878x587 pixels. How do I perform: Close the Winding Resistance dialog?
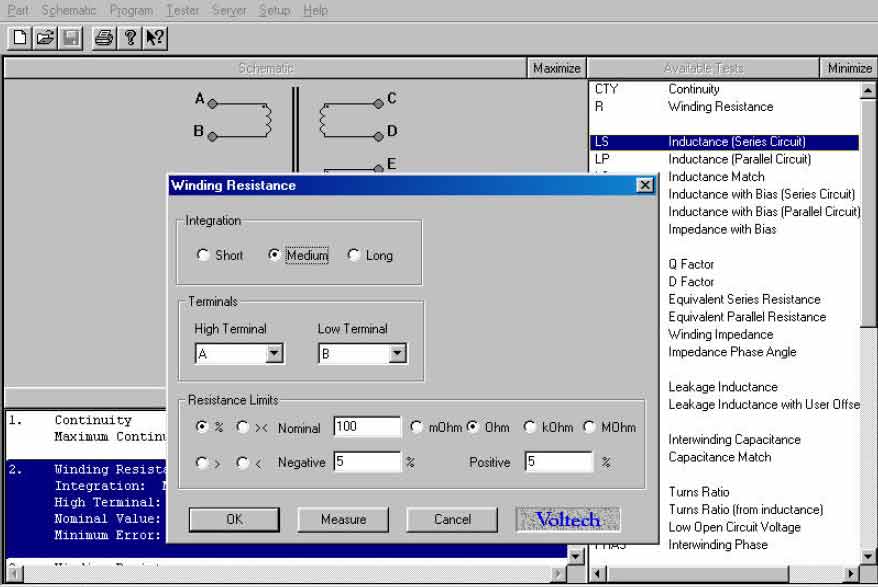point(645,185)
